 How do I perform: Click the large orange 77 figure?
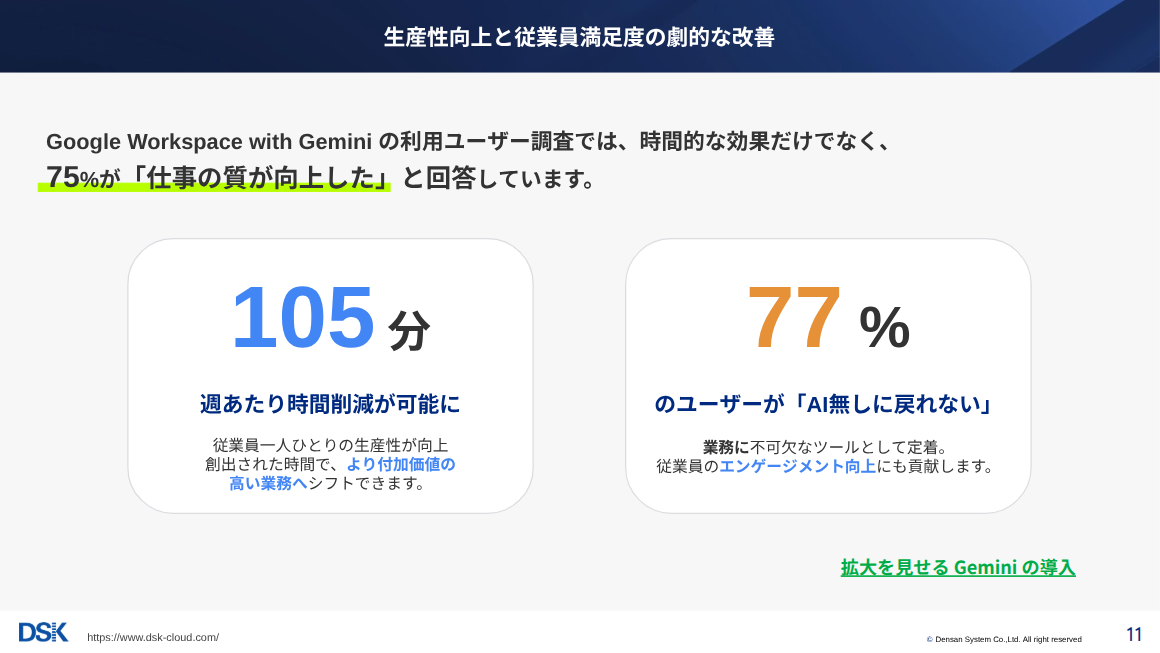click(794, 318)
